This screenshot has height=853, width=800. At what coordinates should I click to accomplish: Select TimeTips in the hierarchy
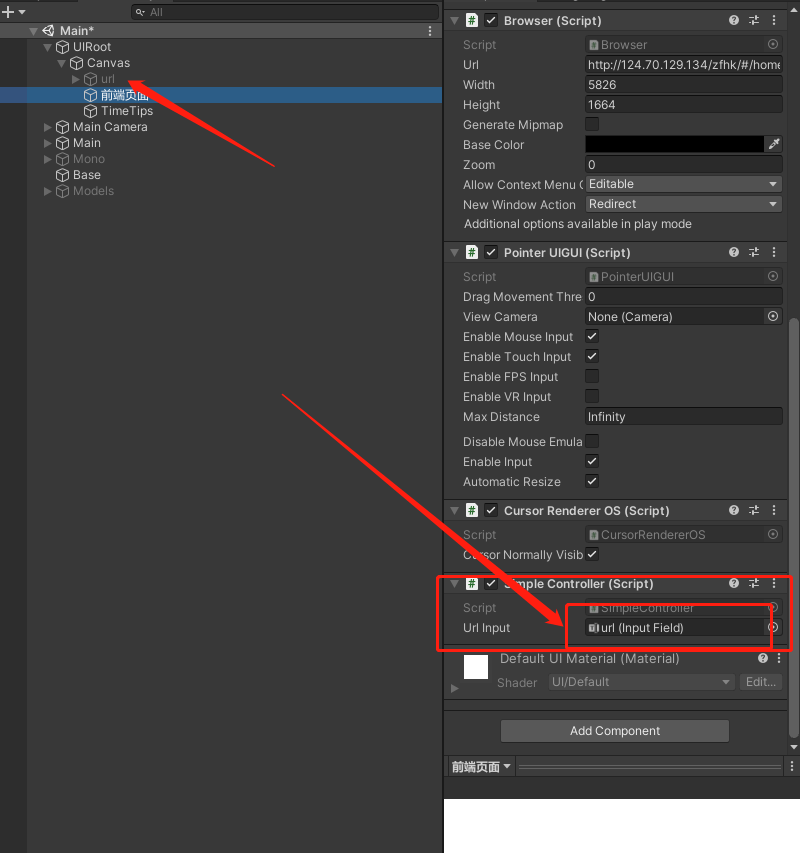127,111
